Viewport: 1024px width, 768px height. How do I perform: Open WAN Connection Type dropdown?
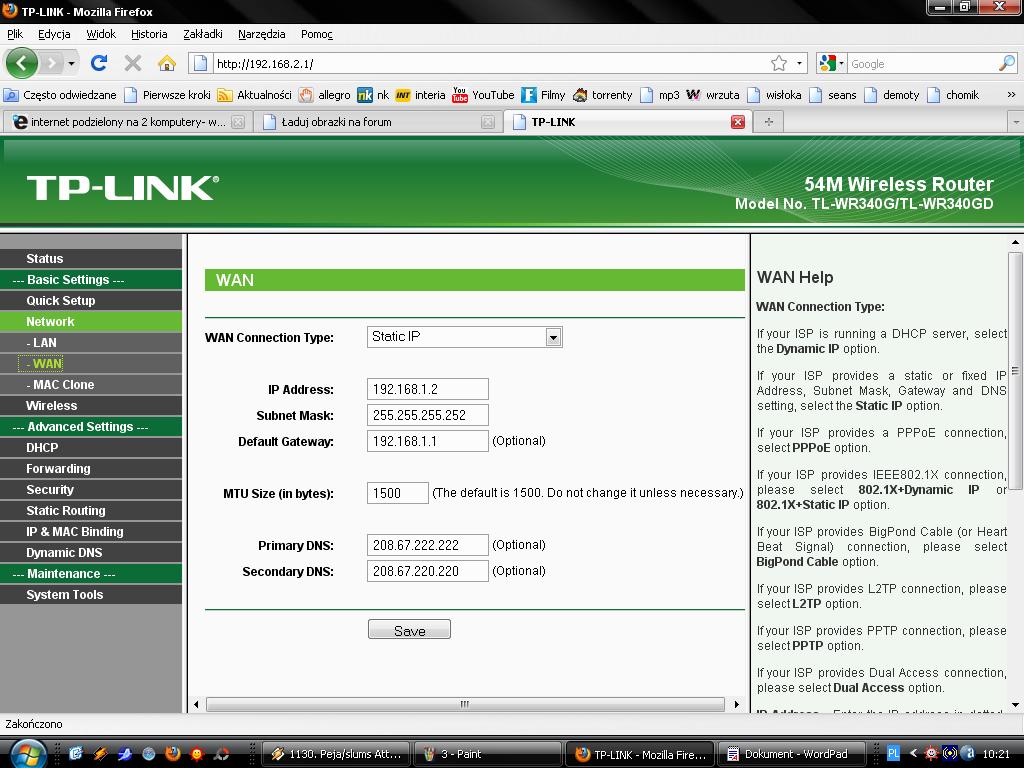(x=464, y=337)
